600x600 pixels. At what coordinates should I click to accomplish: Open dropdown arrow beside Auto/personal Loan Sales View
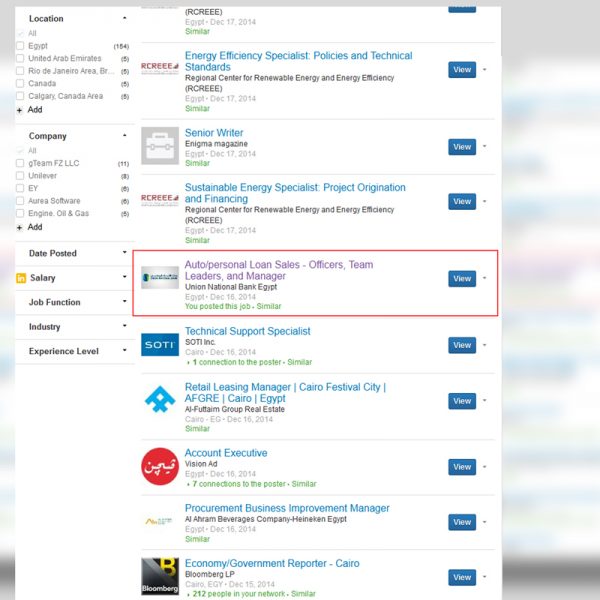[484, 278]
